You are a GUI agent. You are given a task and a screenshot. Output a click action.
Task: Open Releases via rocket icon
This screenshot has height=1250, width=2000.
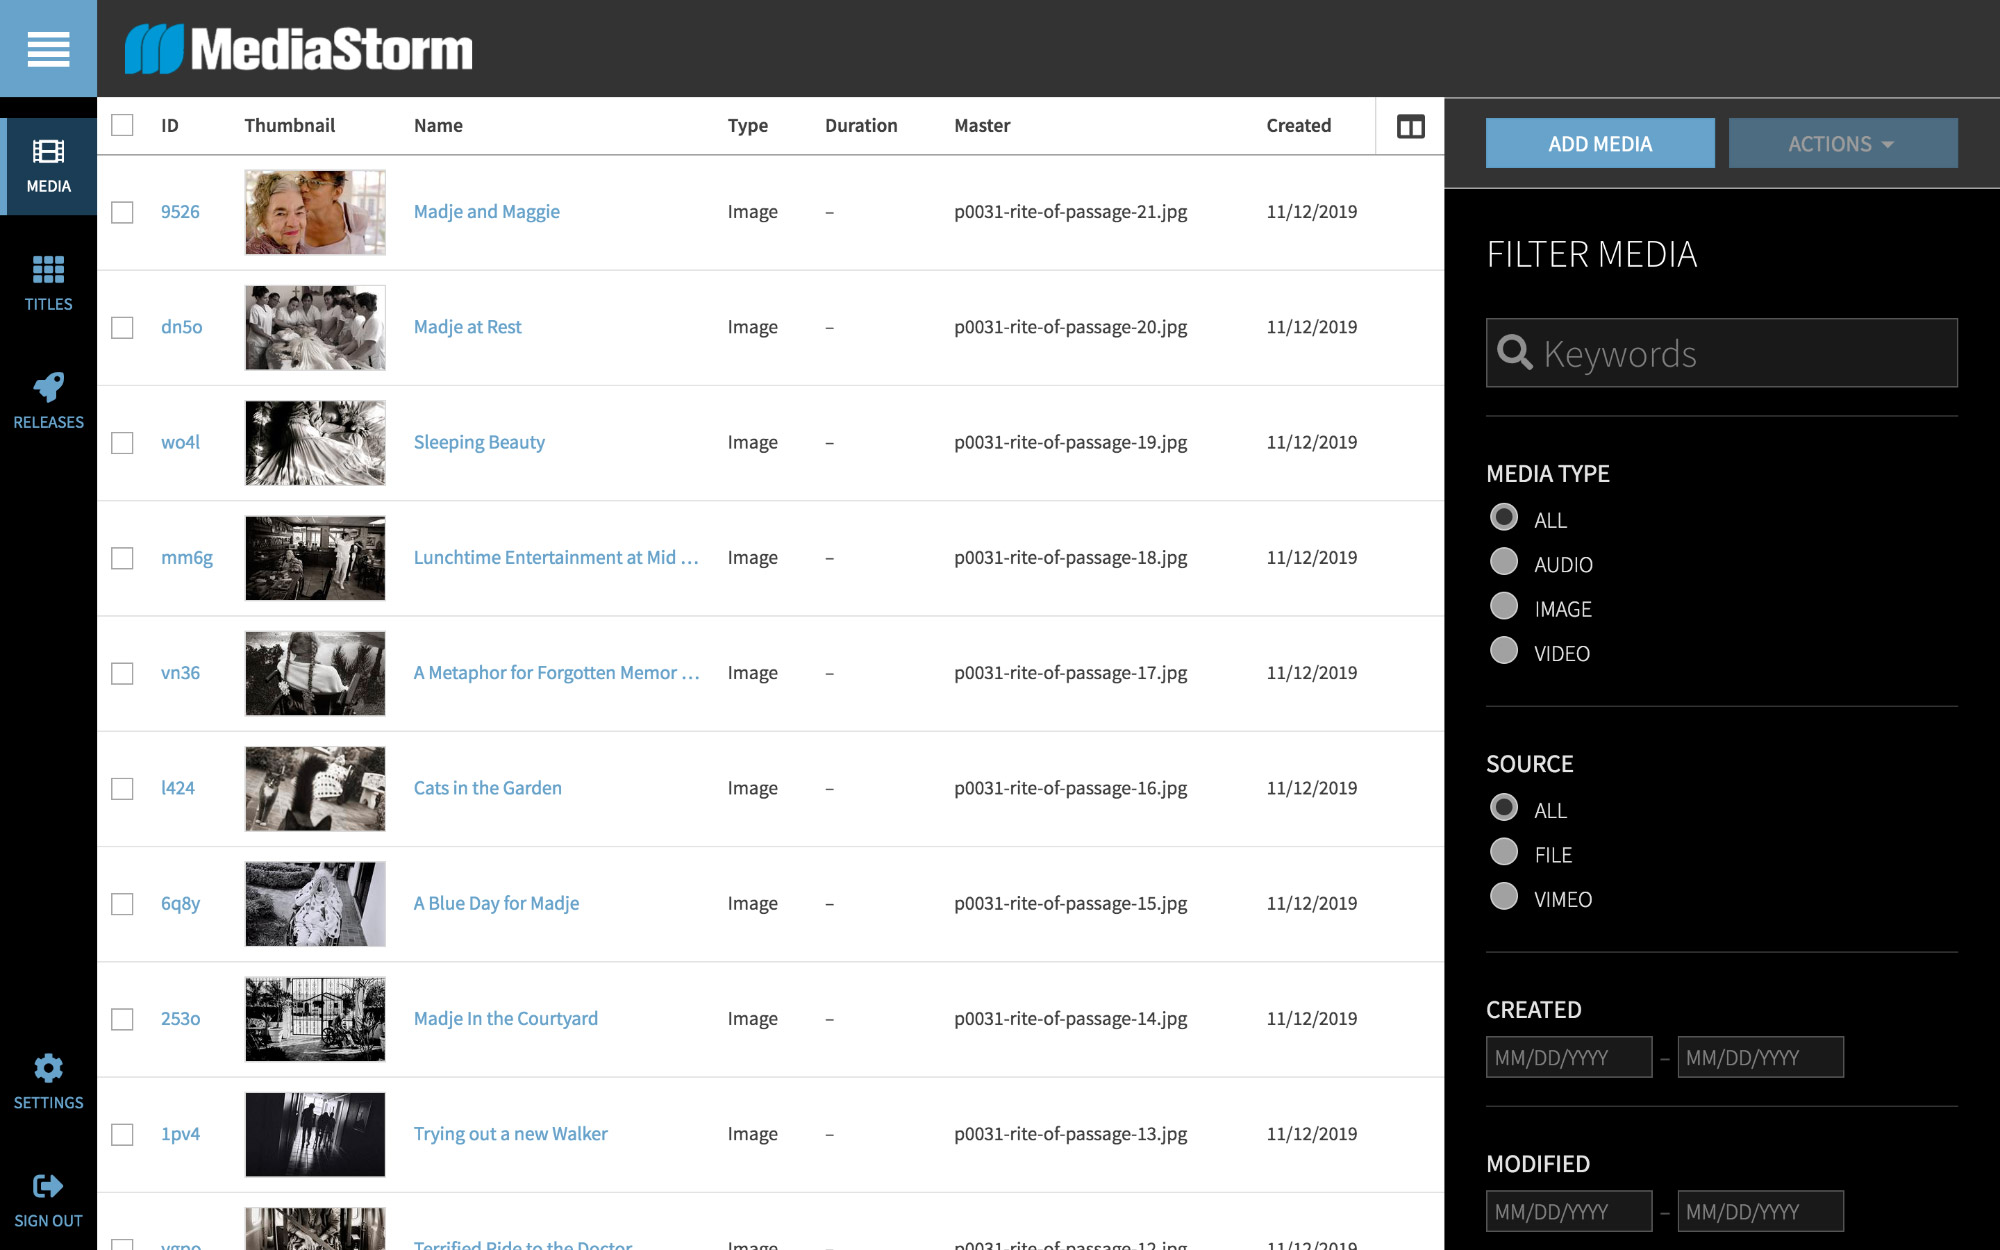[48, 400]
